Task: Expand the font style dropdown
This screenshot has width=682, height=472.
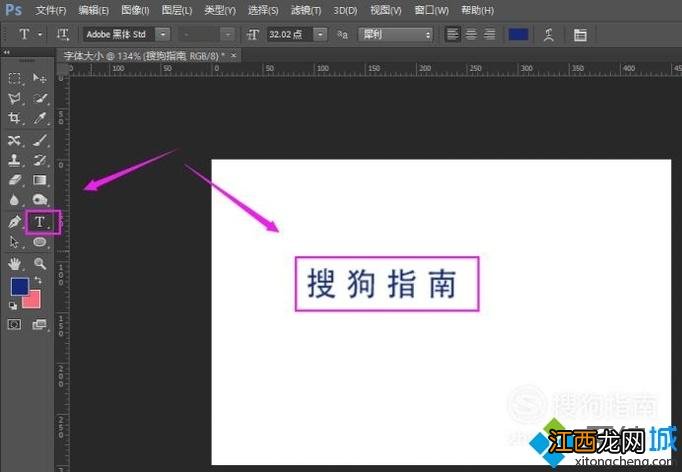Action: click(x=227, y=34)
